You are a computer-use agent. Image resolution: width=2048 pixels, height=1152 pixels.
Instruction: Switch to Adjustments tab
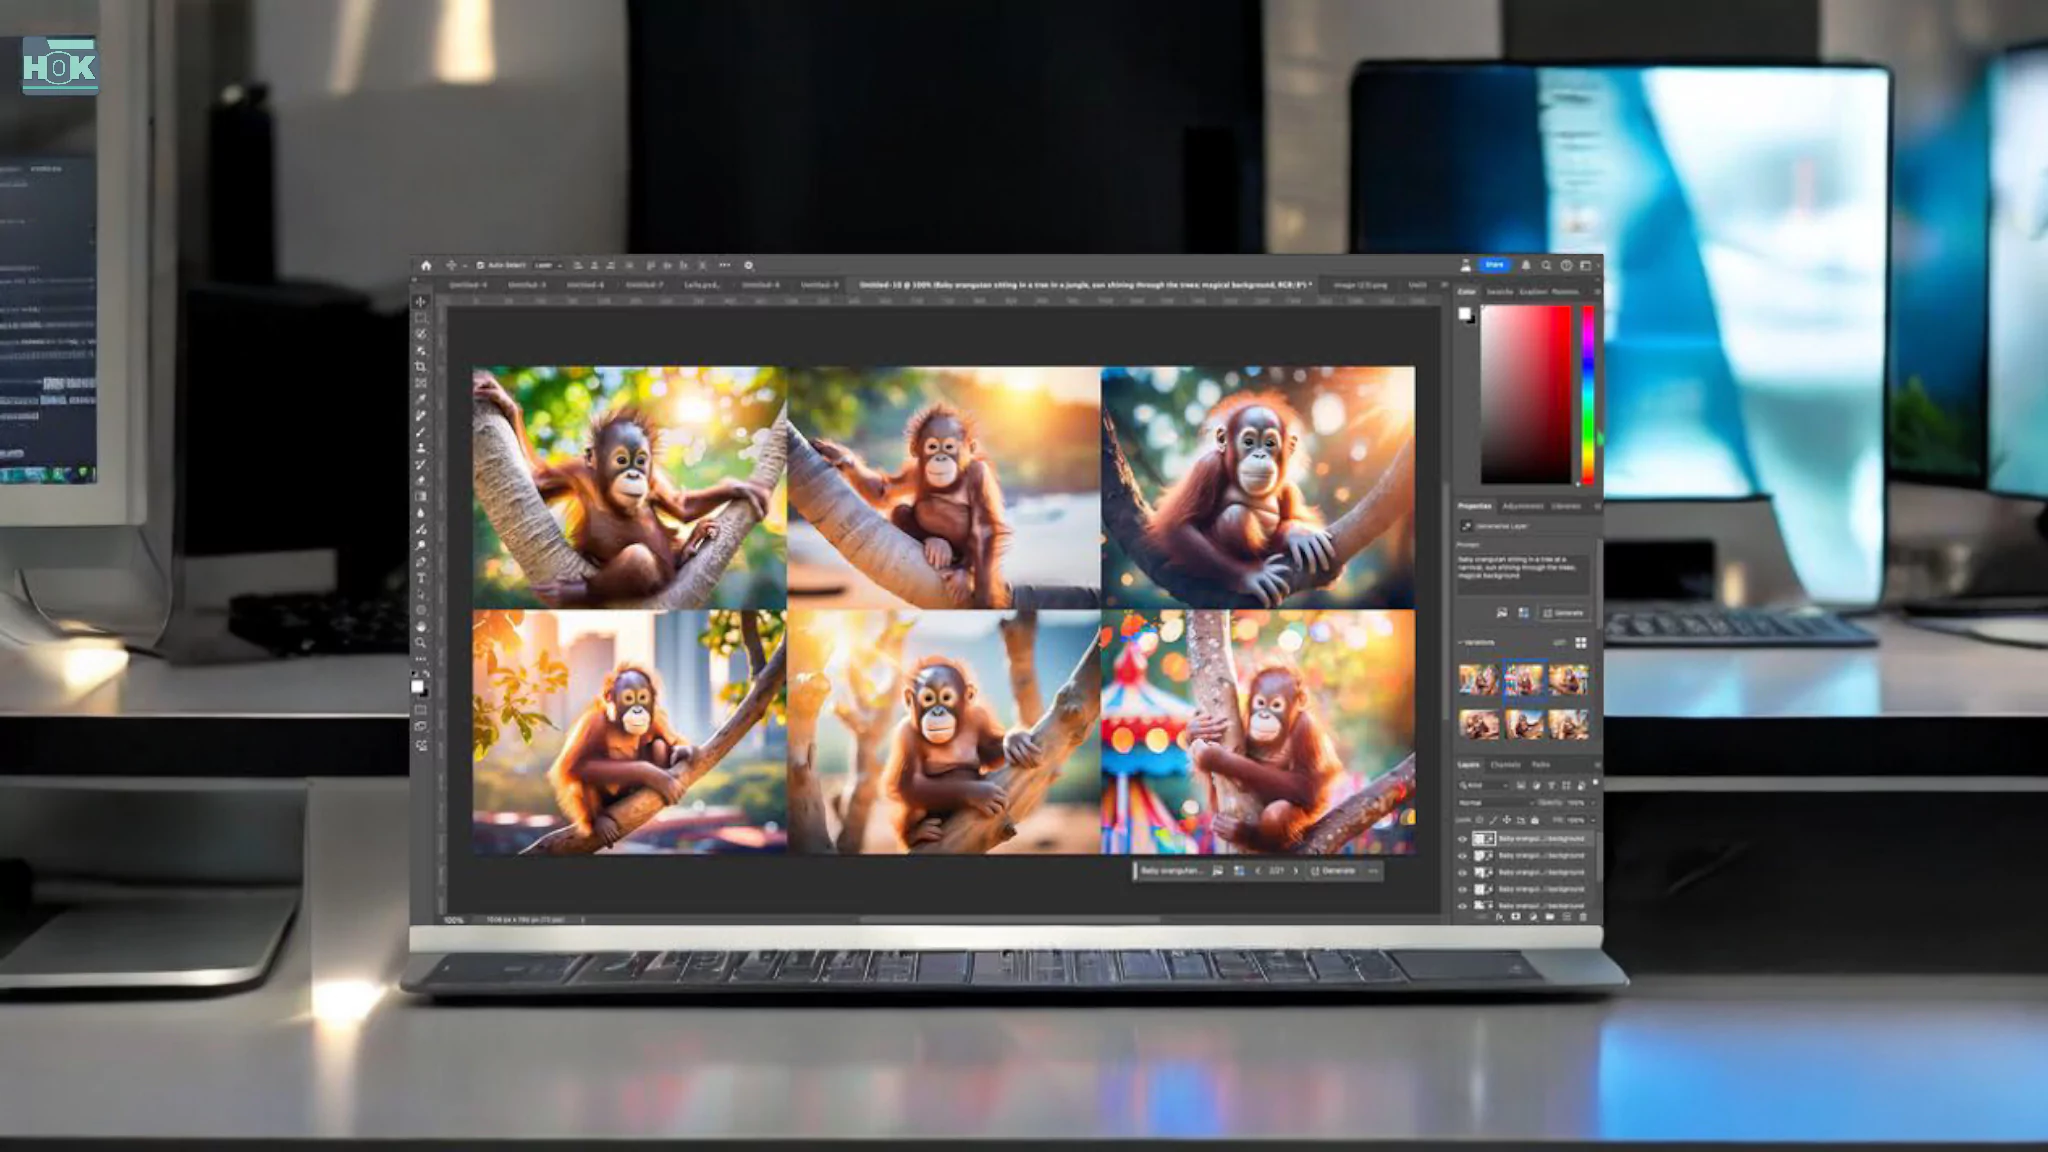click(x=1523, y=506)
